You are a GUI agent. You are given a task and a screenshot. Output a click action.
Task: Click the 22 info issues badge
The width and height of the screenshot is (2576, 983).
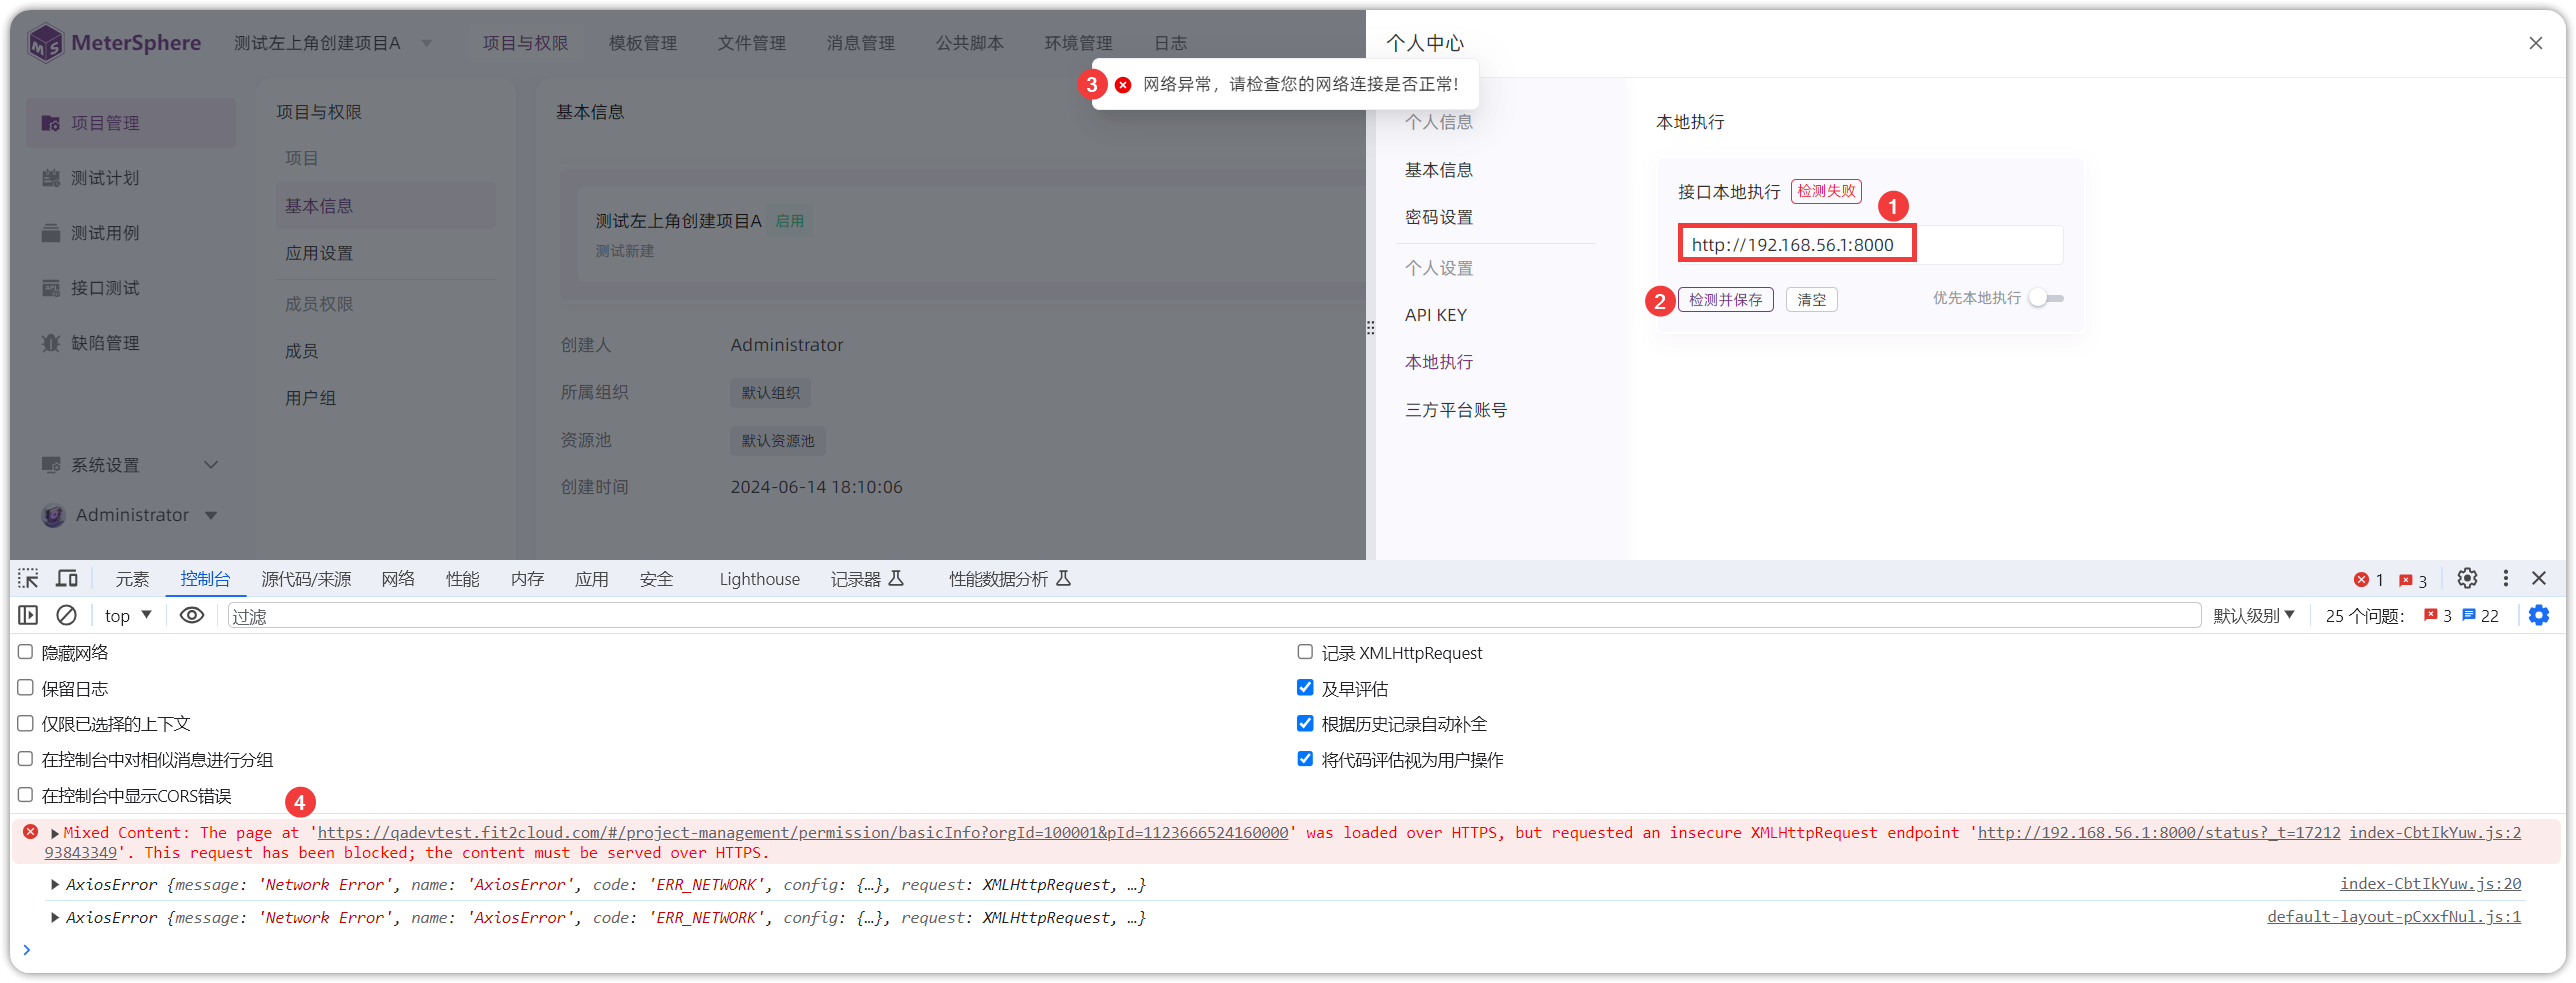[2480, 616]
